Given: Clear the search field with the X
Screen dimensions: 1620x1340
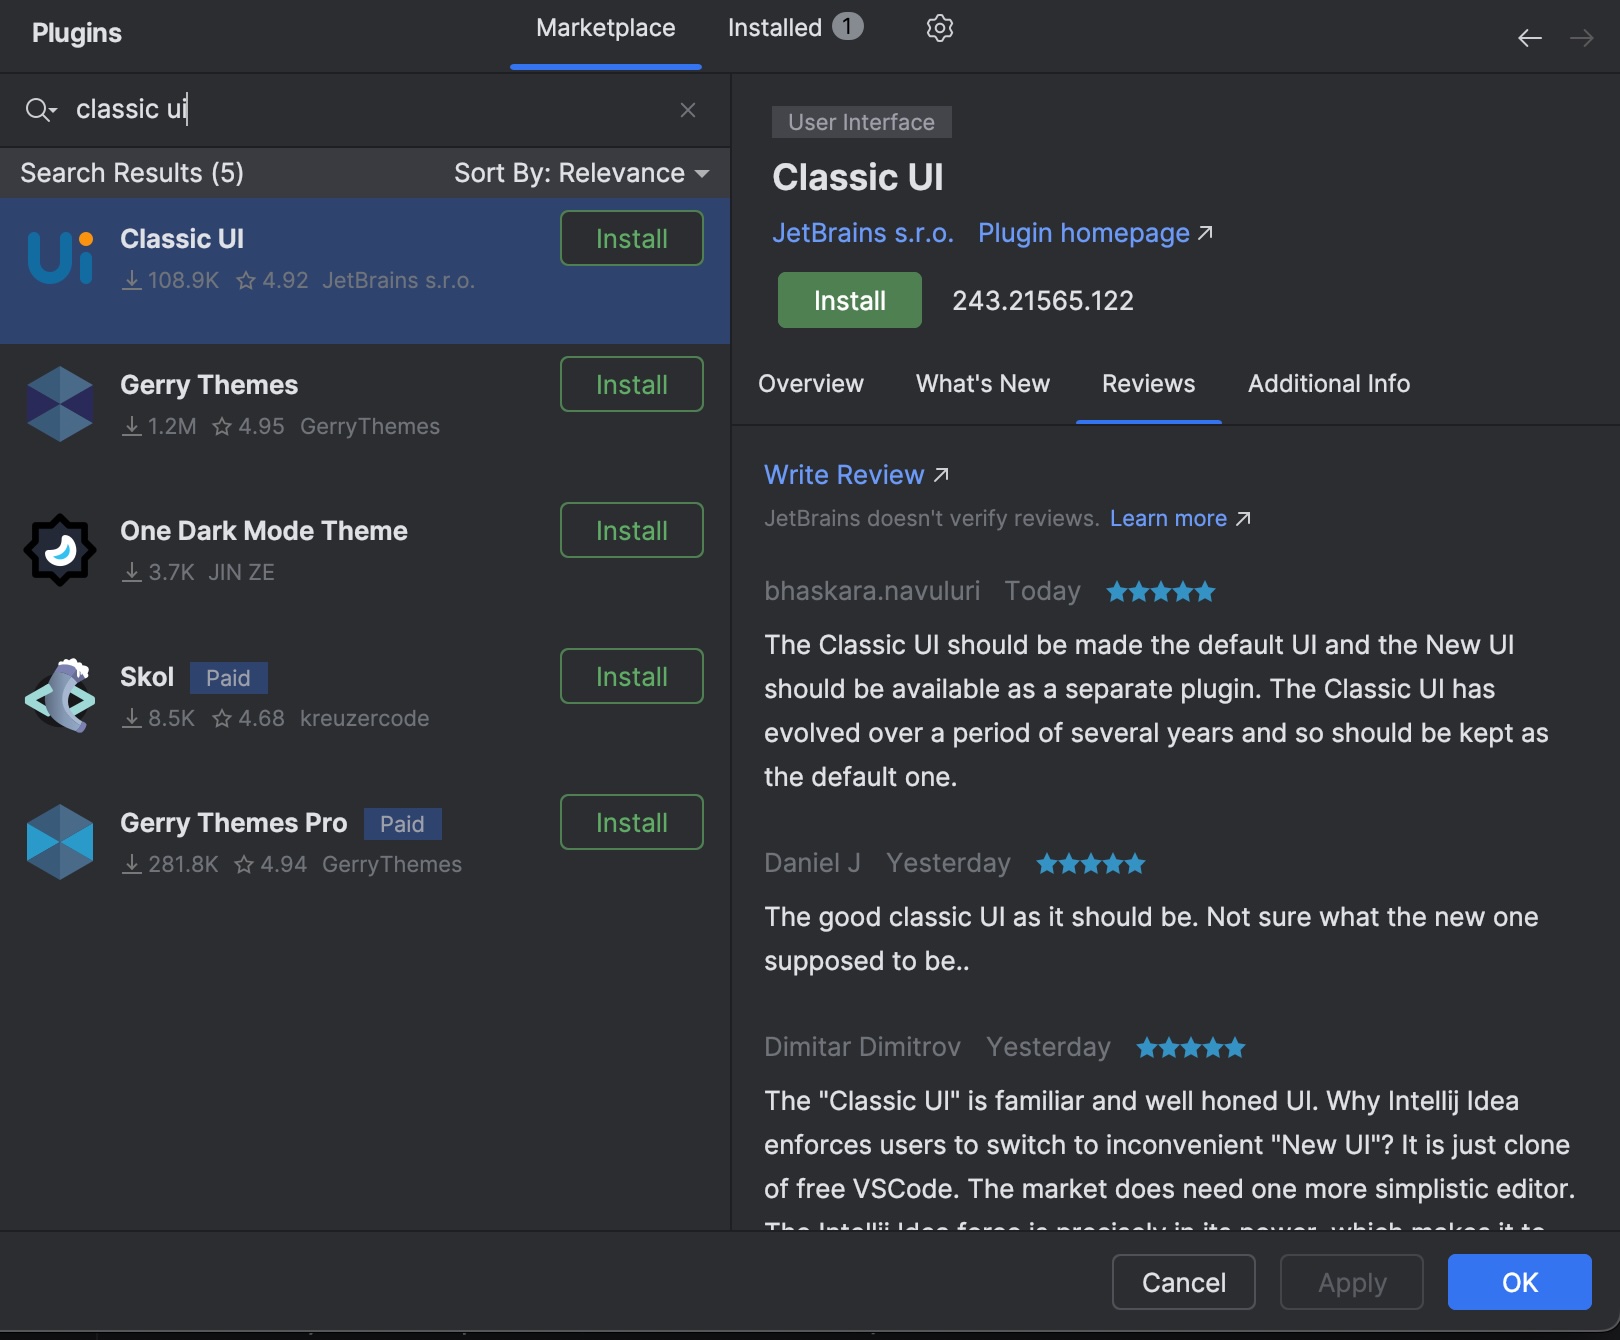Looking at the screenshot, I should point(687,109).
